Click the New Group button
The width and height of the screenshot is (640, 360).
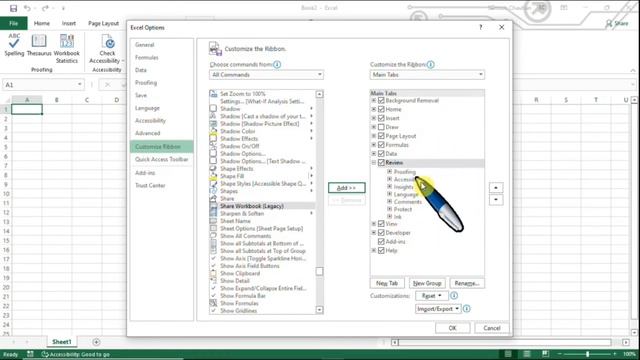tap(427, 283)
